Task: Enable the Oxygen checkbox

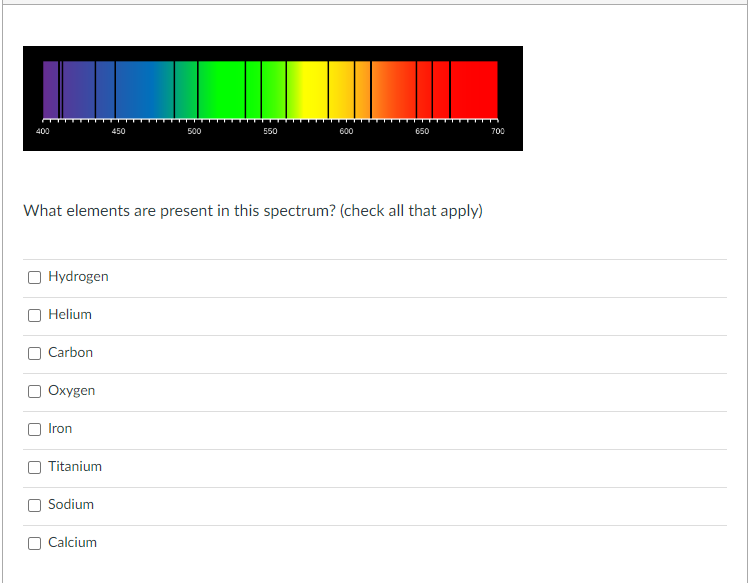Action: (x=34, y=391)
